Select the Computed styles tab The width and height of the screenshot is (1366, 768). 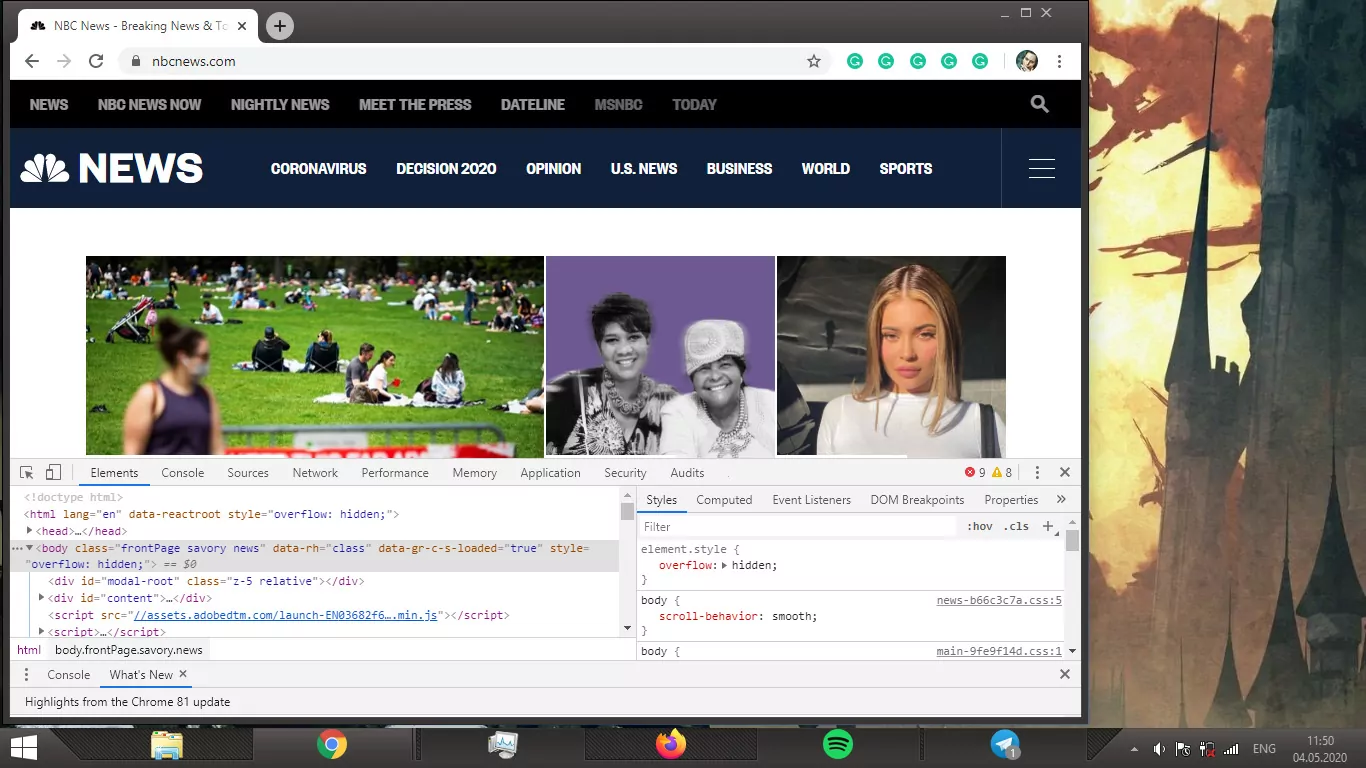pyautogui.click(x=724, y=500)
